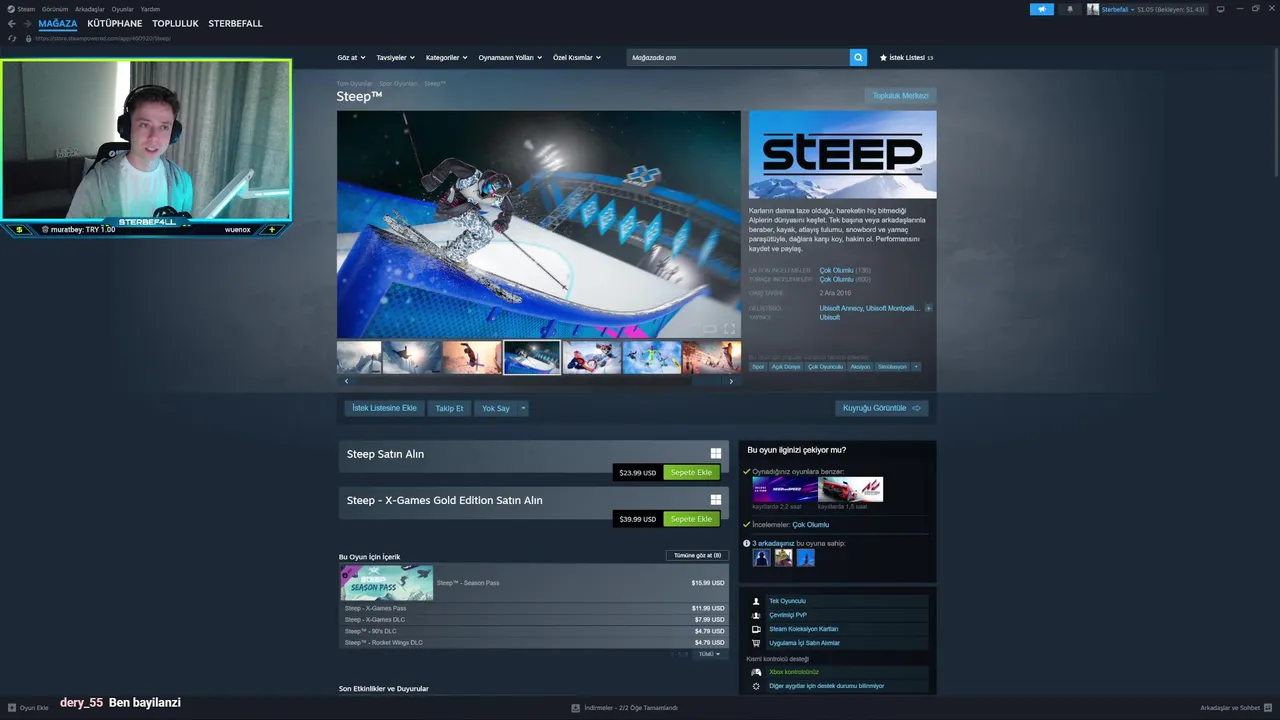This screenshot has width=1280, height=720.
Task: Add X-Games Gold Edition to cart
Action: (x=691, y=519)
